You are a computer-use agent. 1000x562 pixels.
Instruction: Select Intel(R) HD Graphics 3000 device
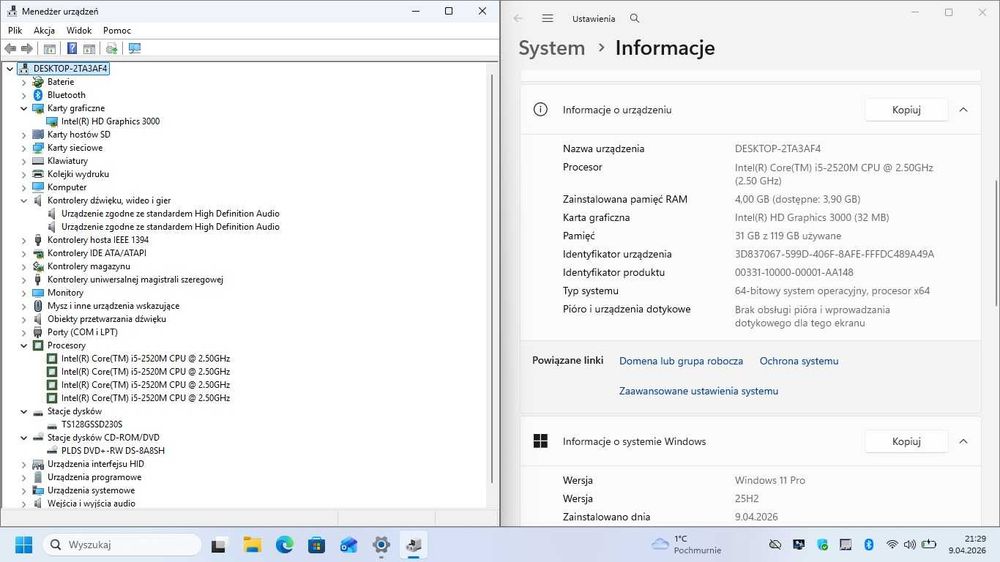click(110, 121)
